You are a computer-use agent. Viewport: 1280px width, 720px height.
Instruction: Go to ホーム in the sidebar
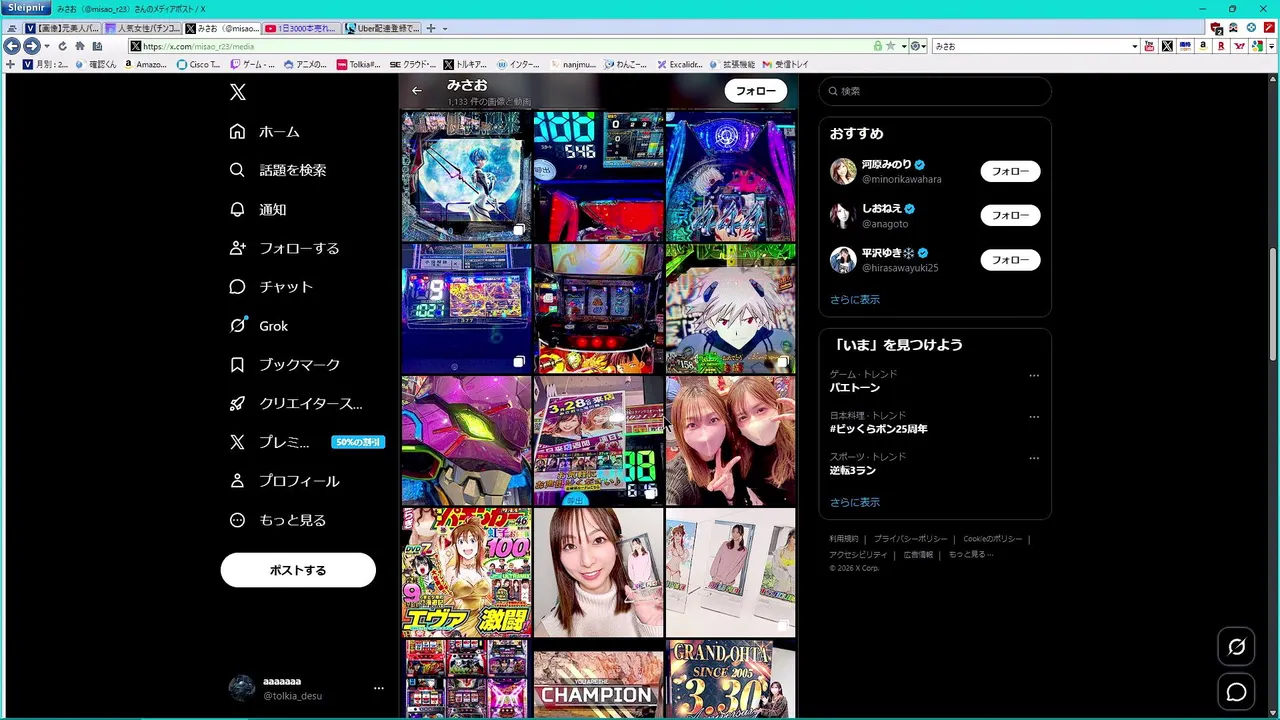(264, 132)
